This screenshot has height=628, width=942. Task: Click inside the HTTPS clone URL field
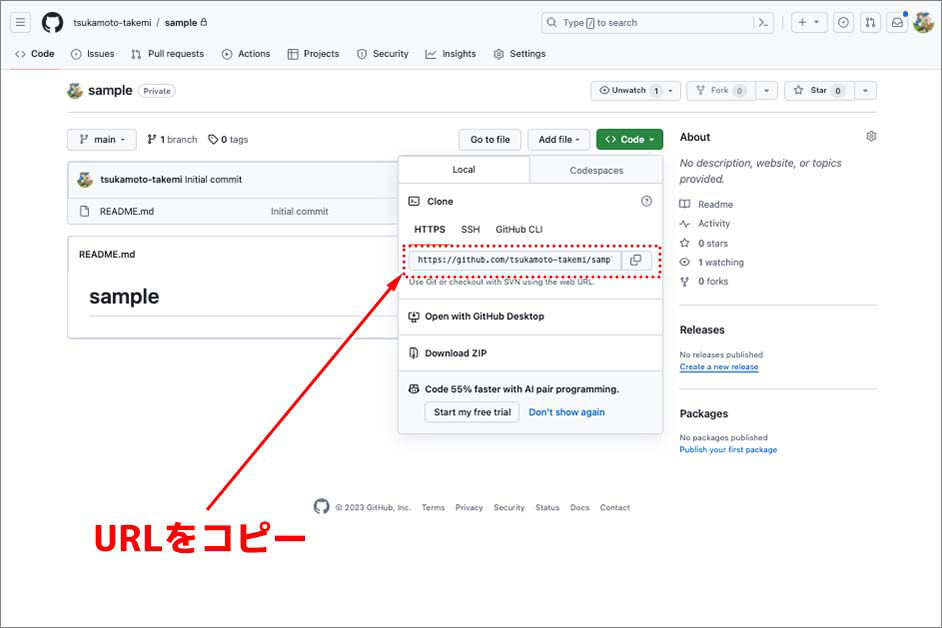click(515, 260)
